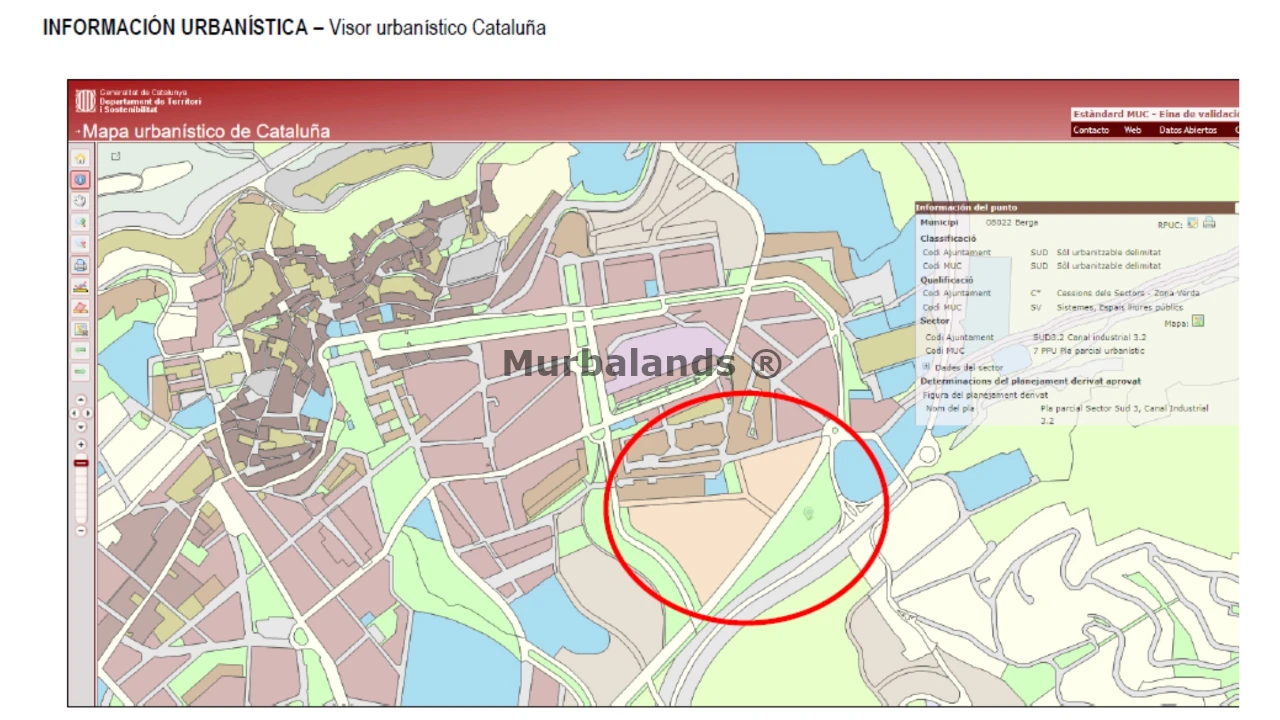Activate the pan hand tool
Viewport: 1280px width, 720px height.
click(x=81, y=201)
